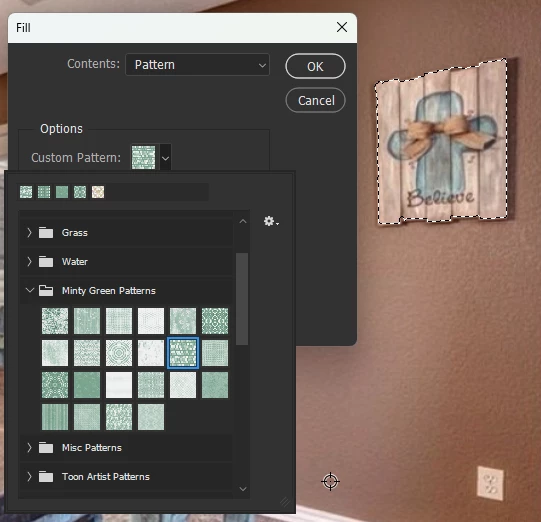
Task: Select second pattern in second Minty Green row
Action: (87, 353)
